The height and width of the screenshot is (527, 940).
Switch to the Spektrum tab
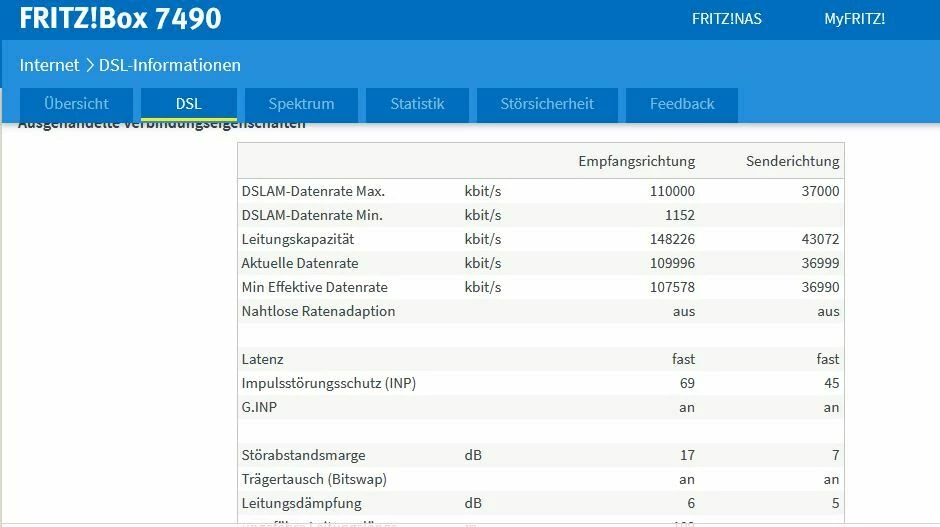(301, 104)
